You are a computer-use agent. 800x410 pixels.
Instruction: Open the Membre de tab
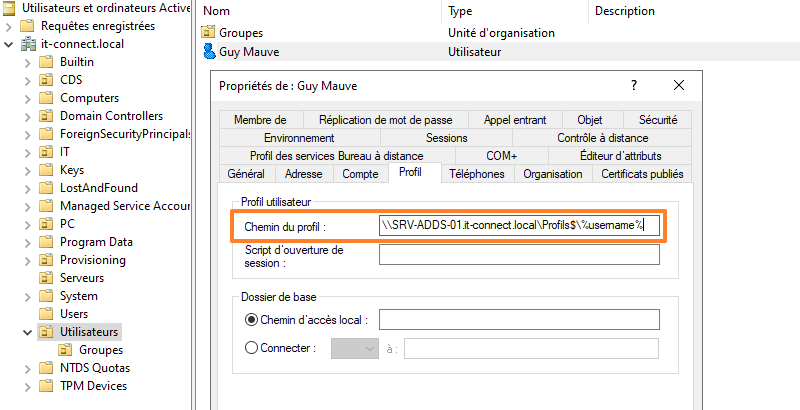pyautogui.click(x=260, y=120)
